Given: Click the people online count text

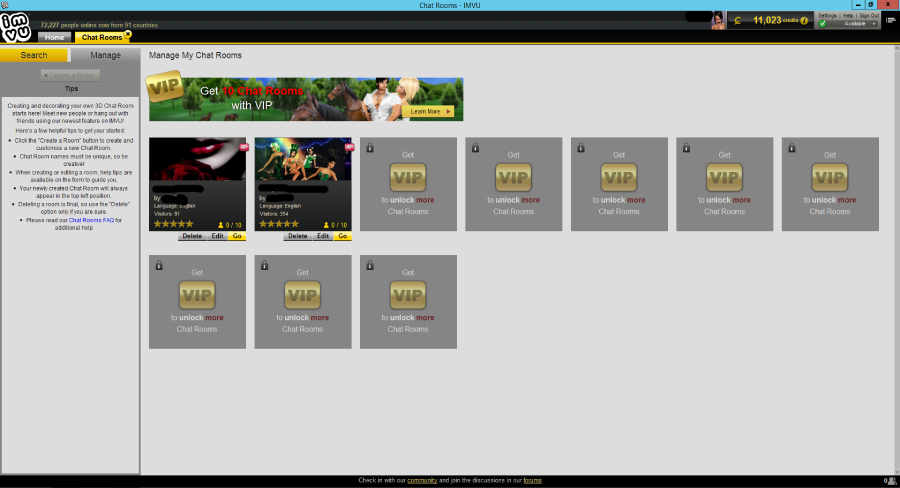Looking at the screenshot, I should click(x=99, y=25).
